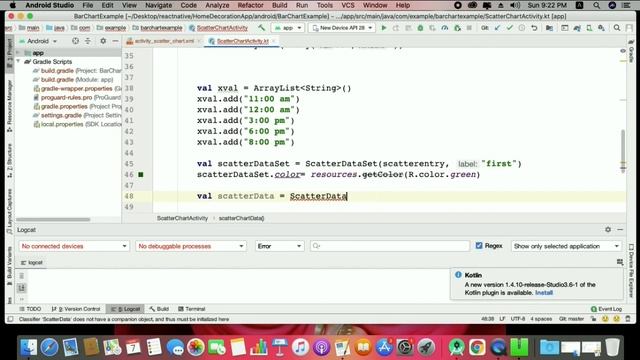
Task: Toggle the Regex checkbox
Action: (x=479, y=246)
